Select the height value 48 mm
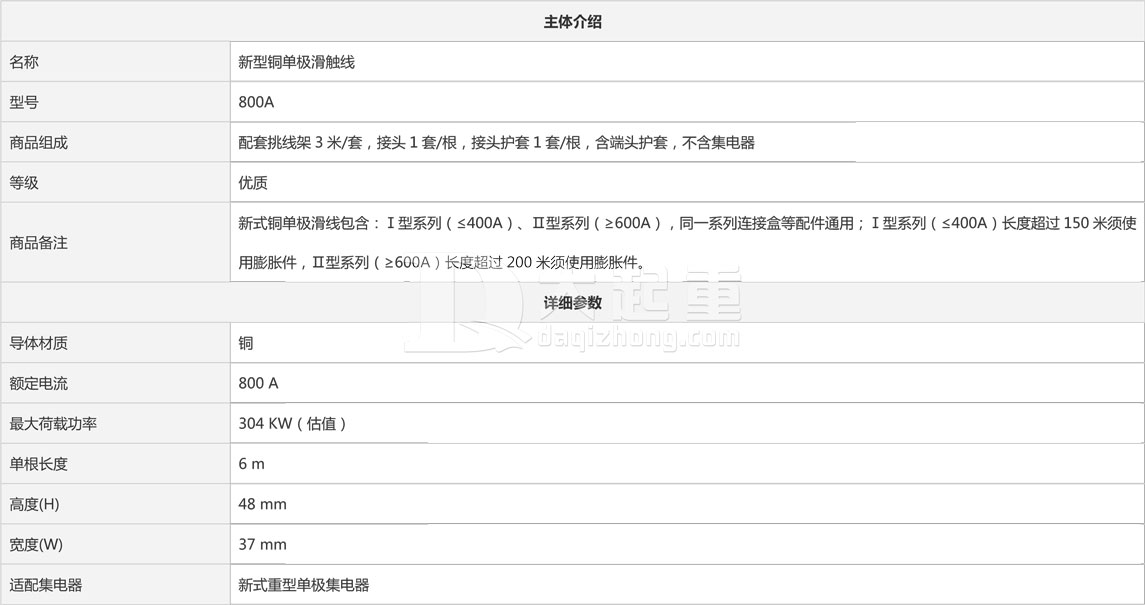Image resolution: width=1145 pixels, height=605 pixels. [x=263, y=504]
